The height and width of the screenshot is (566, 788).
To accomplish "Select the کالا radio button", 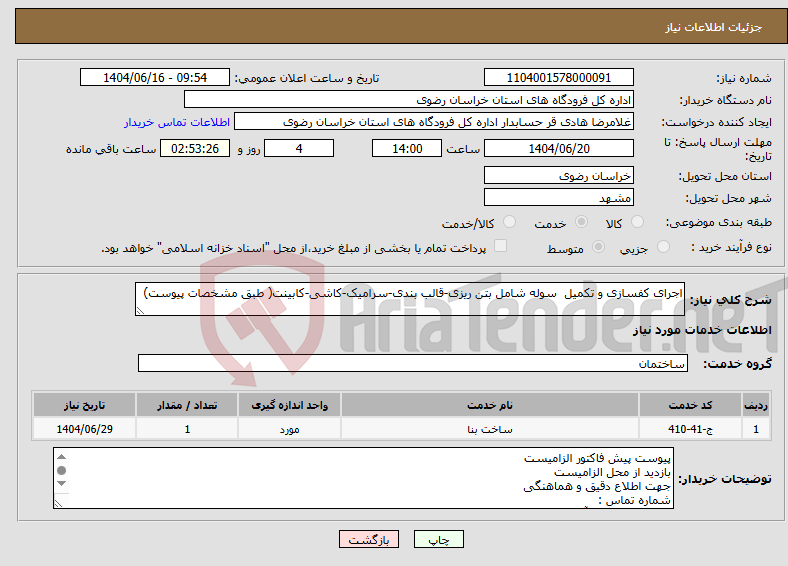I will tap(637, 222).
